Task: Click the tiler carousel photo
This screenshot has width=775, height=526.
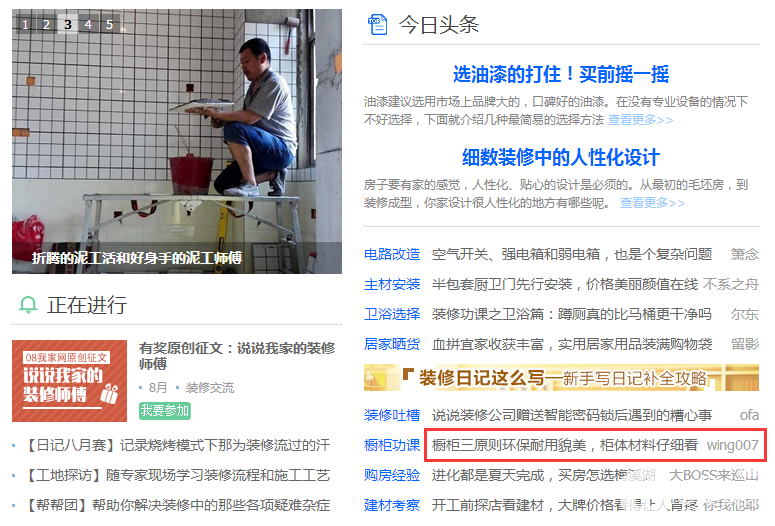Action: coord(177,141)
